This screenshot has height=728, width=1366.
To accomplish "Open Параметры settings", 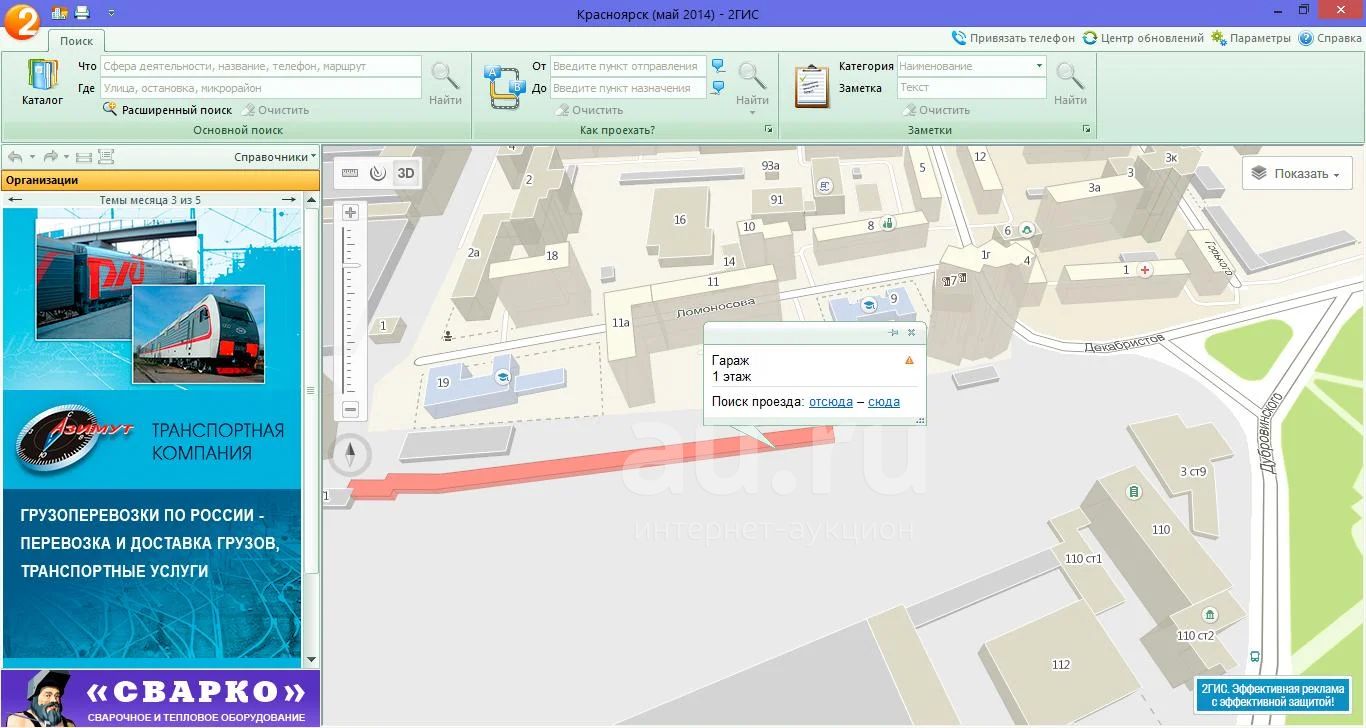I will (x=1251, y=38).
